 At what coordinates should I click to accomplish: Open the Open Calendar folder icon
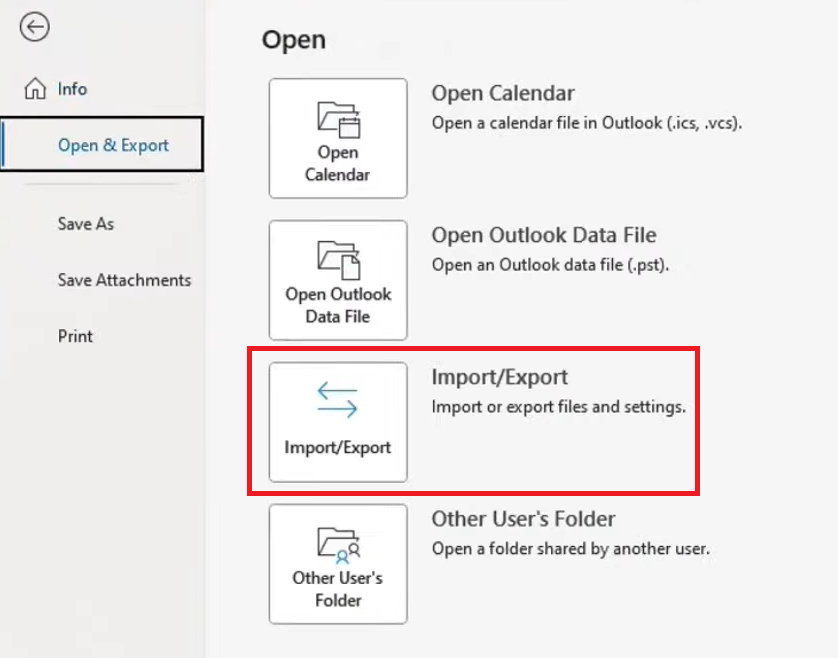338,118
